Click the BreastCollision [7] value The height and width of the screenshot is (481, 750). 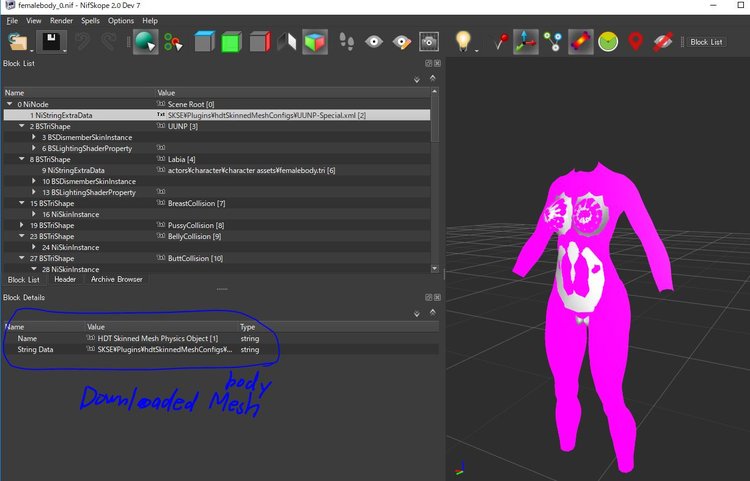pos(196,203)
